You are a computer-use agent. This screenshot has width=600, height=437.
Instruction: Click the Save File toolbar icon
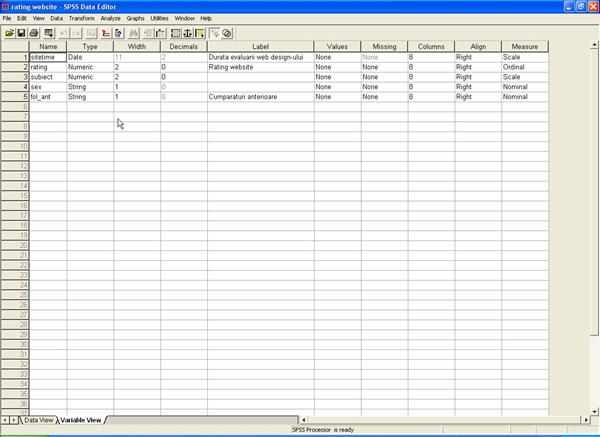pos(21,33)
